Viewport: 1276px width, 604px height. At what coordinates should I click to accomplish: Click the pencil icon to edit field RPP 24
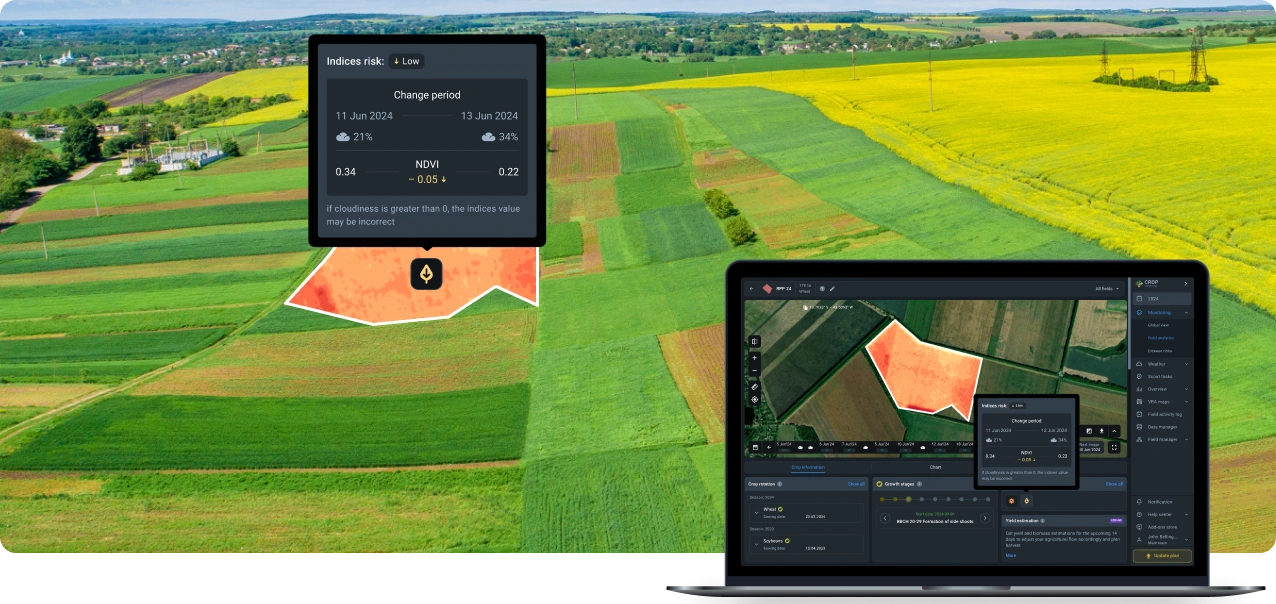[x=832, y=289]
